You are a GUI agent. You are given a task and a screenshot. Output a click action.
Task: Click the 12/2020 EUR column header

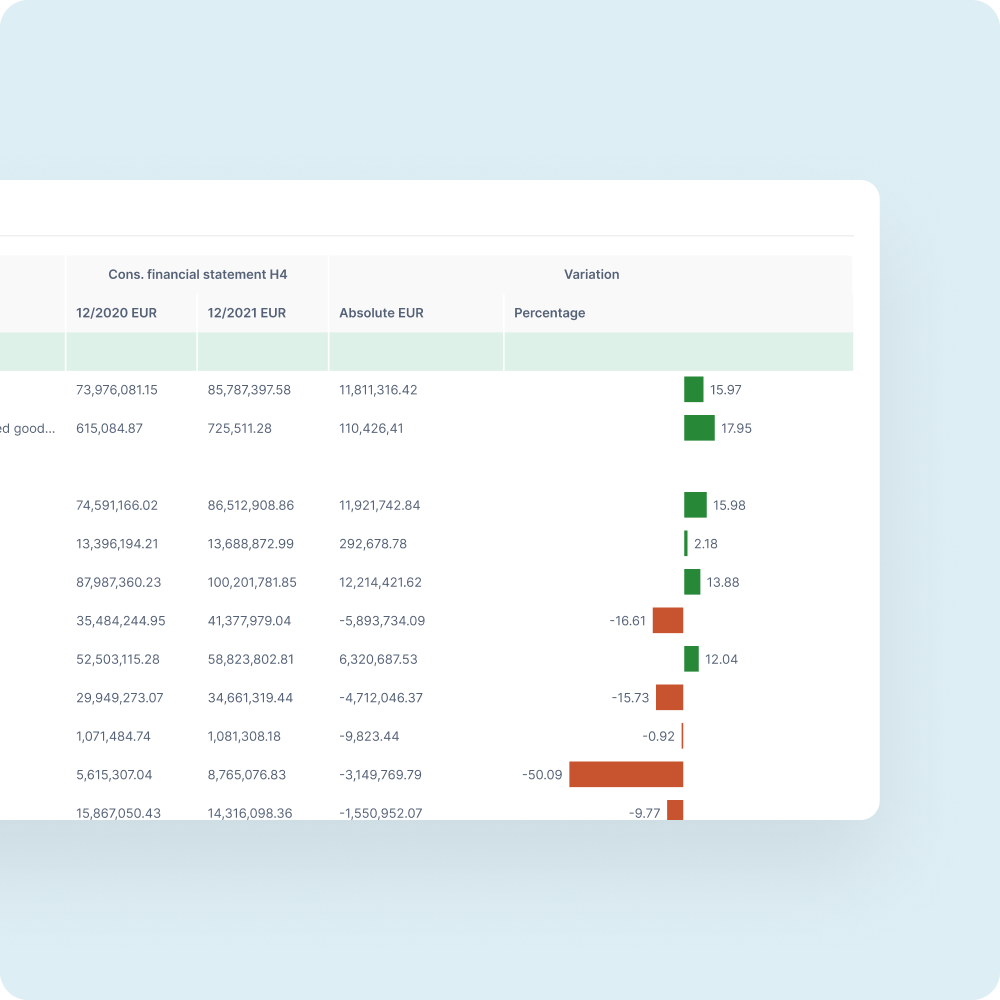[x=116, y=313]
